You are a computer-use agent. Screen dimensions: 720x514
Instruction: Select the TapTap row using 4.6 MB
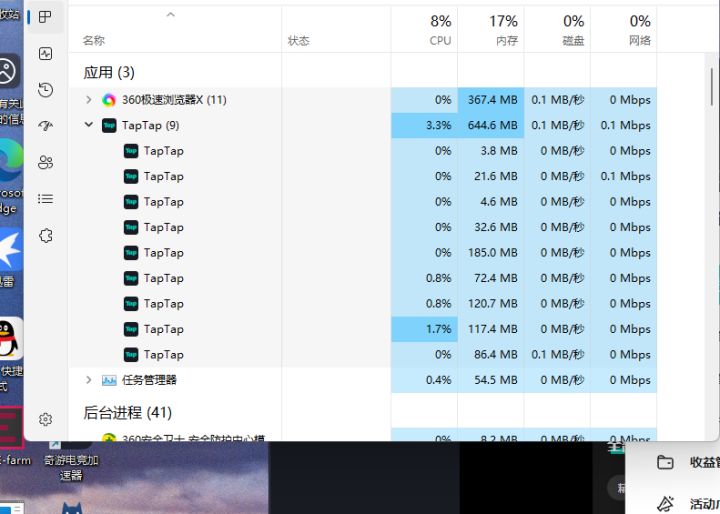[x=363, y=202]
